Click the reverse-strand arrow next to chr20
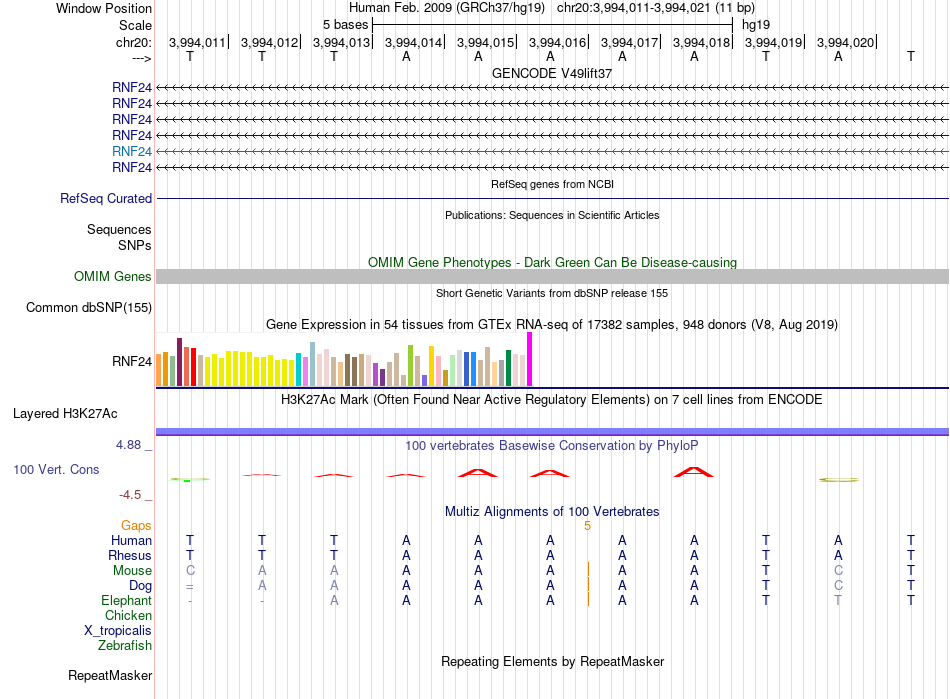The image size is (950, 699). (142, 58)
